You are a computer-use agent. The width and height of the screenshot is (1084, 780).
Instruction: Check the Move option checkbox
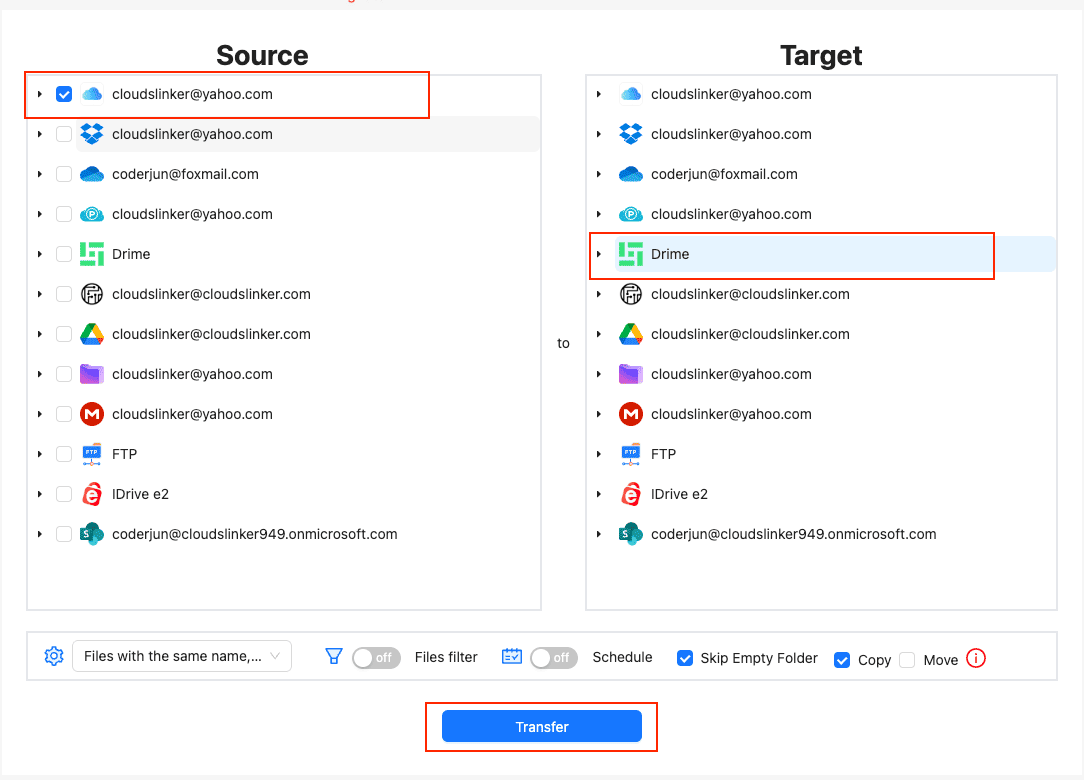(907, 660)
